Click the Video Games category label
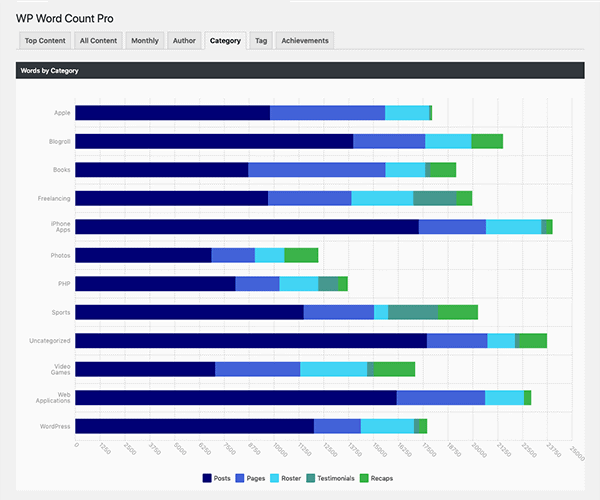This screenshot has width=600, height=500. 60,369
